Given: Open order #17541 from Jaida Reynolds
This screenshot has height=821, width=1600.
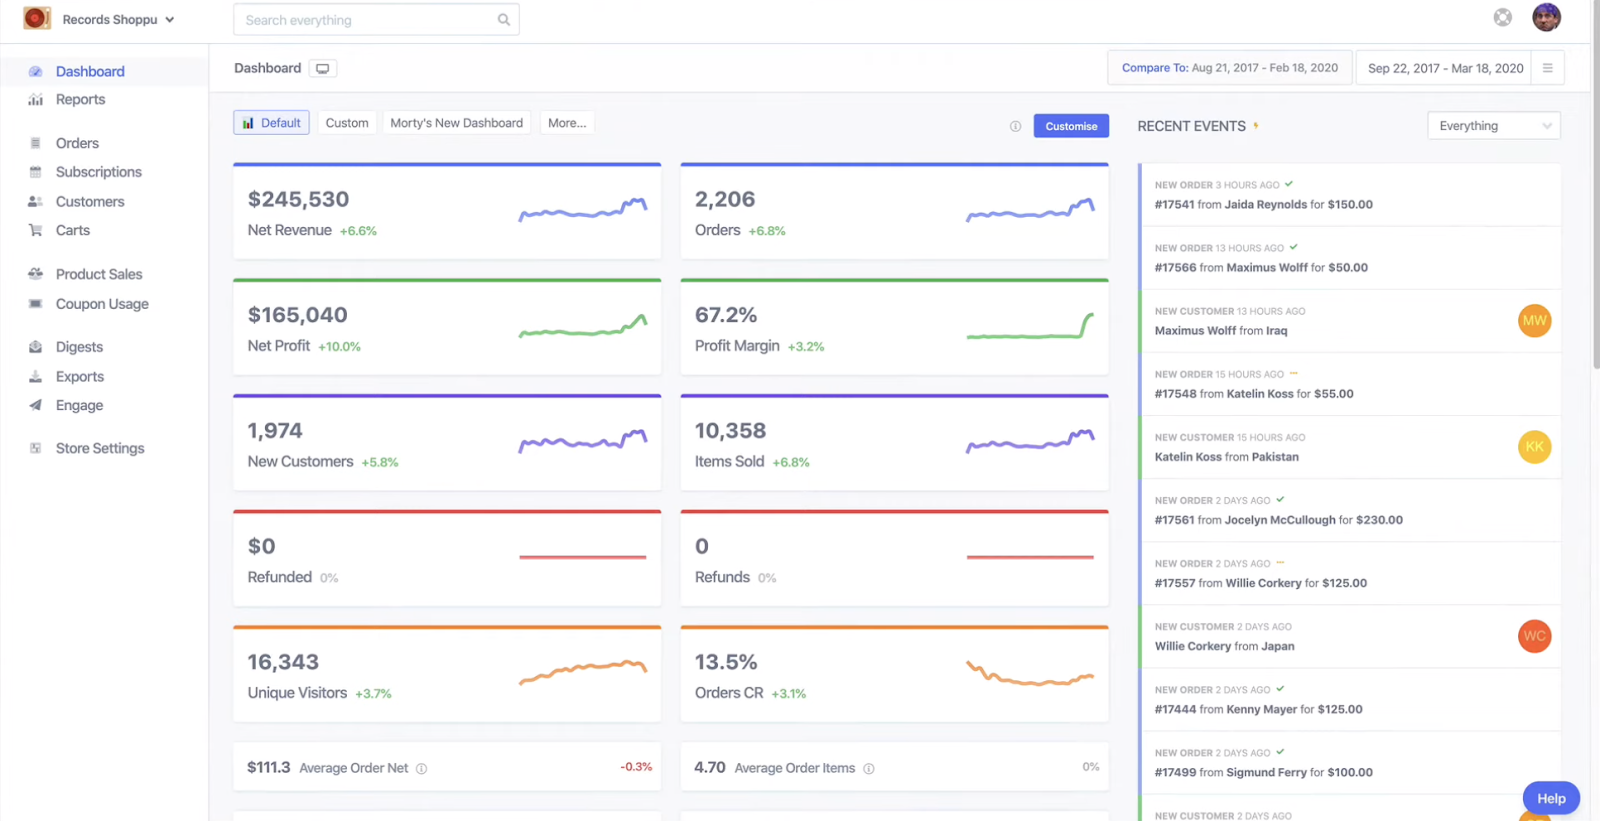Looking at the screenshot, I should (x=1350, y=195).
